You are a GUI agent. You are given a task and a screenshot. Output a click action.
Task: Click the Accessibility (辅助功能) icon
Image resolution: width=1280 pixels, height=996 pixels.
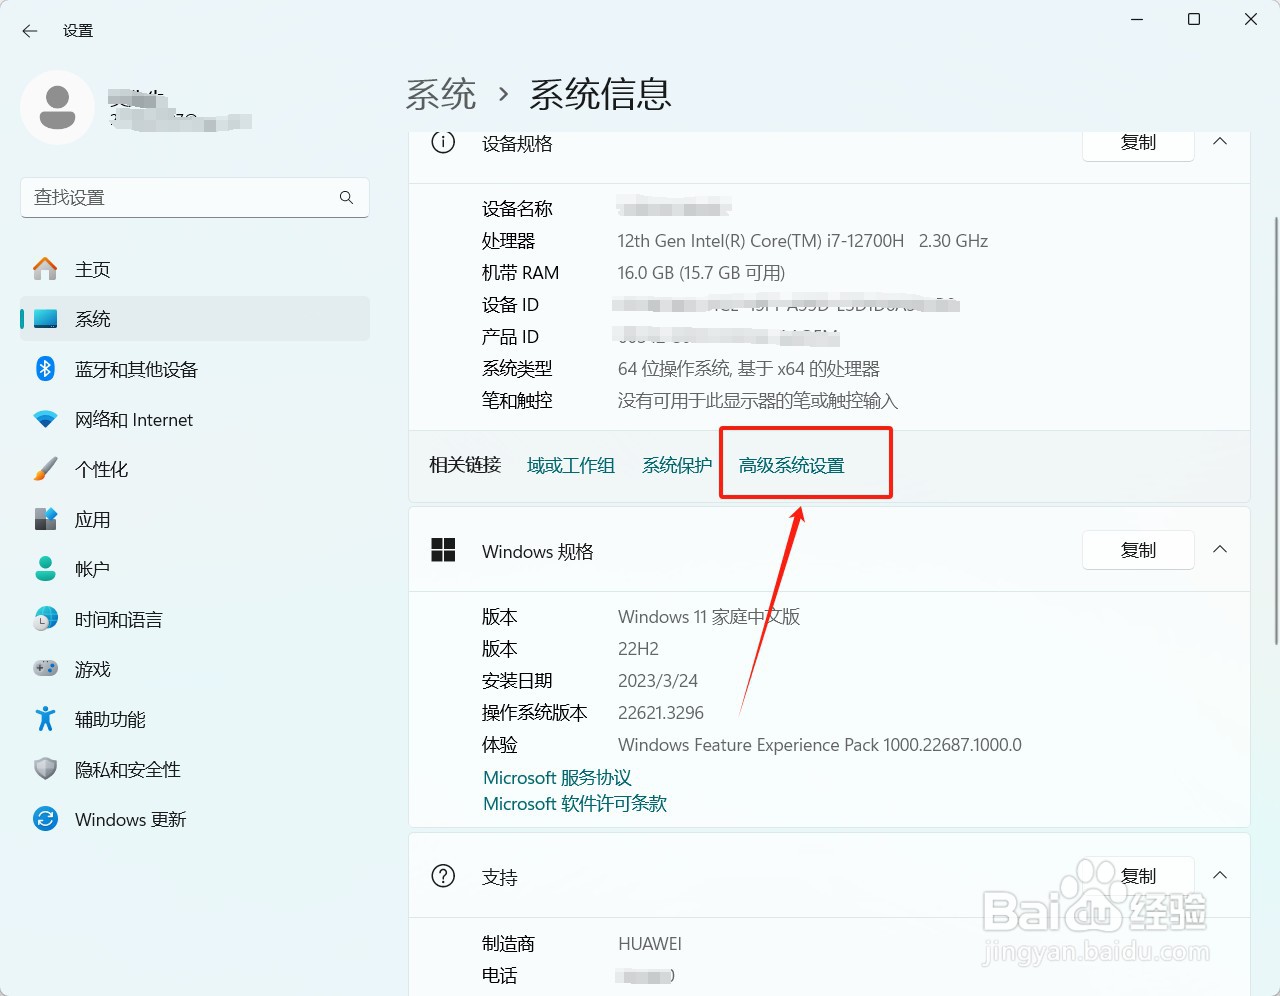pos(45,719)
